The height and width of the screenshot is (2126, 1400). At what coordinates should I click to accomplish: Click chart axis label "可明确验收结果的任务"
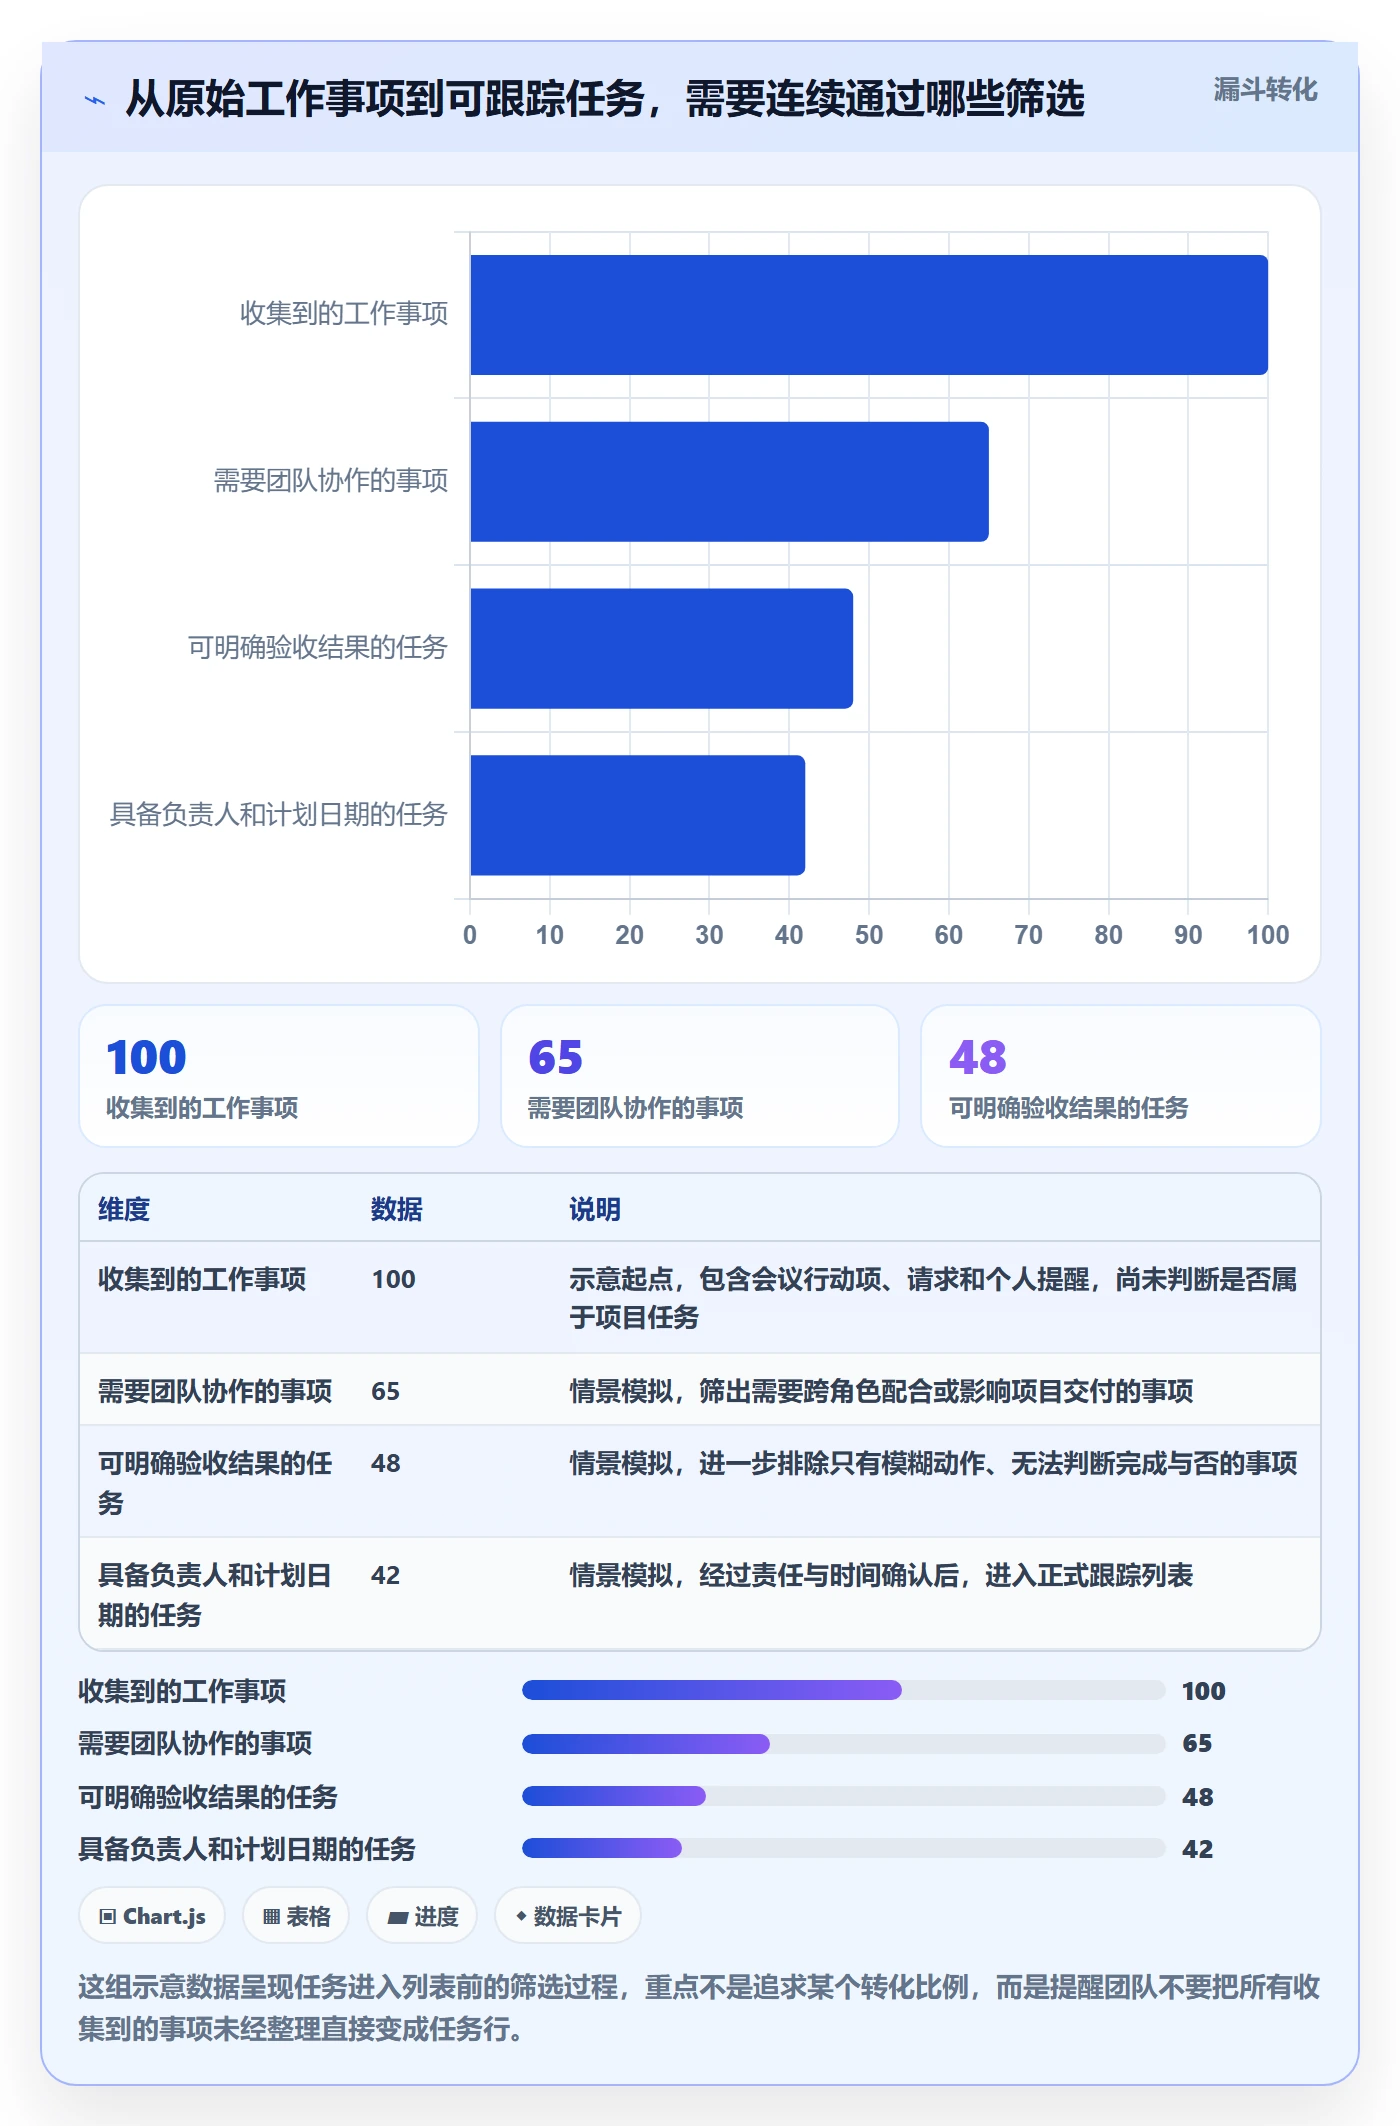[318, 648]
